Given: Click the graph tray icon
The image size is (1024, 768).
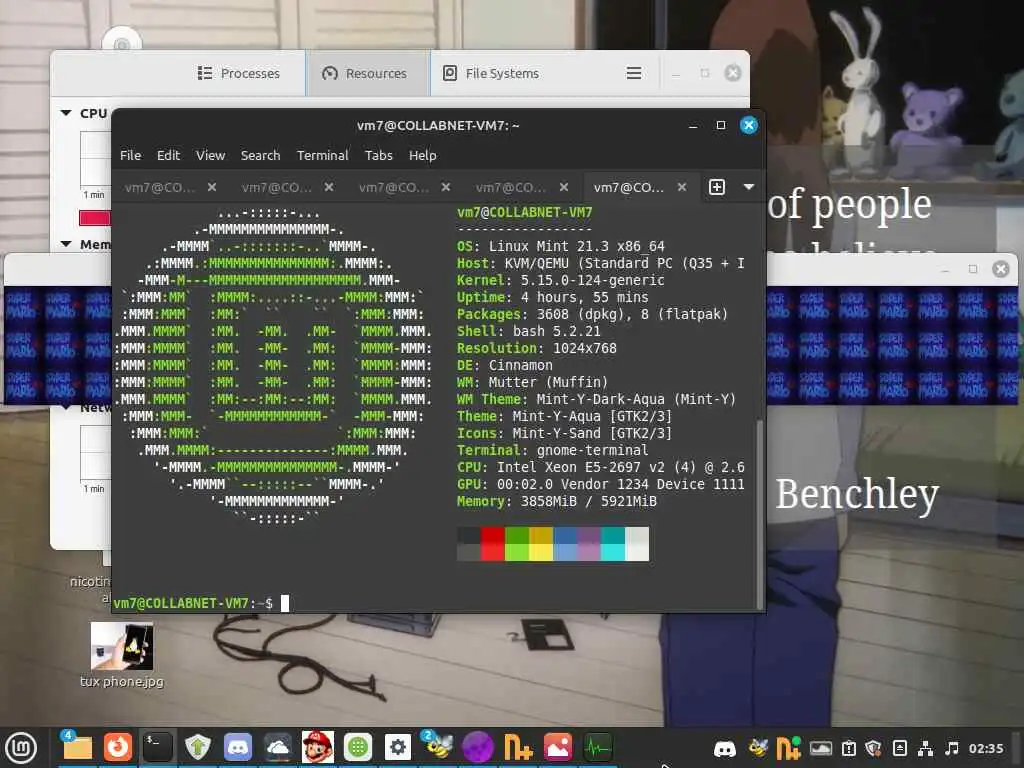Looking at the screenshot, I should point(821,748).
